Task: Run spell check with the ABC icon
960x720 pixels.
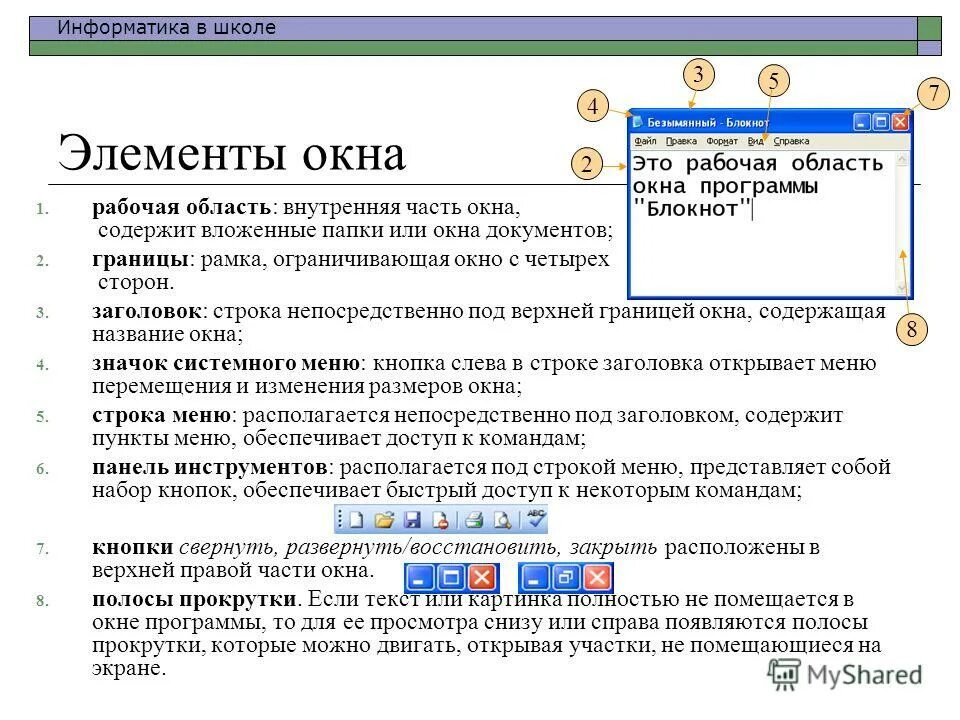Action: [x=536, y=519]
